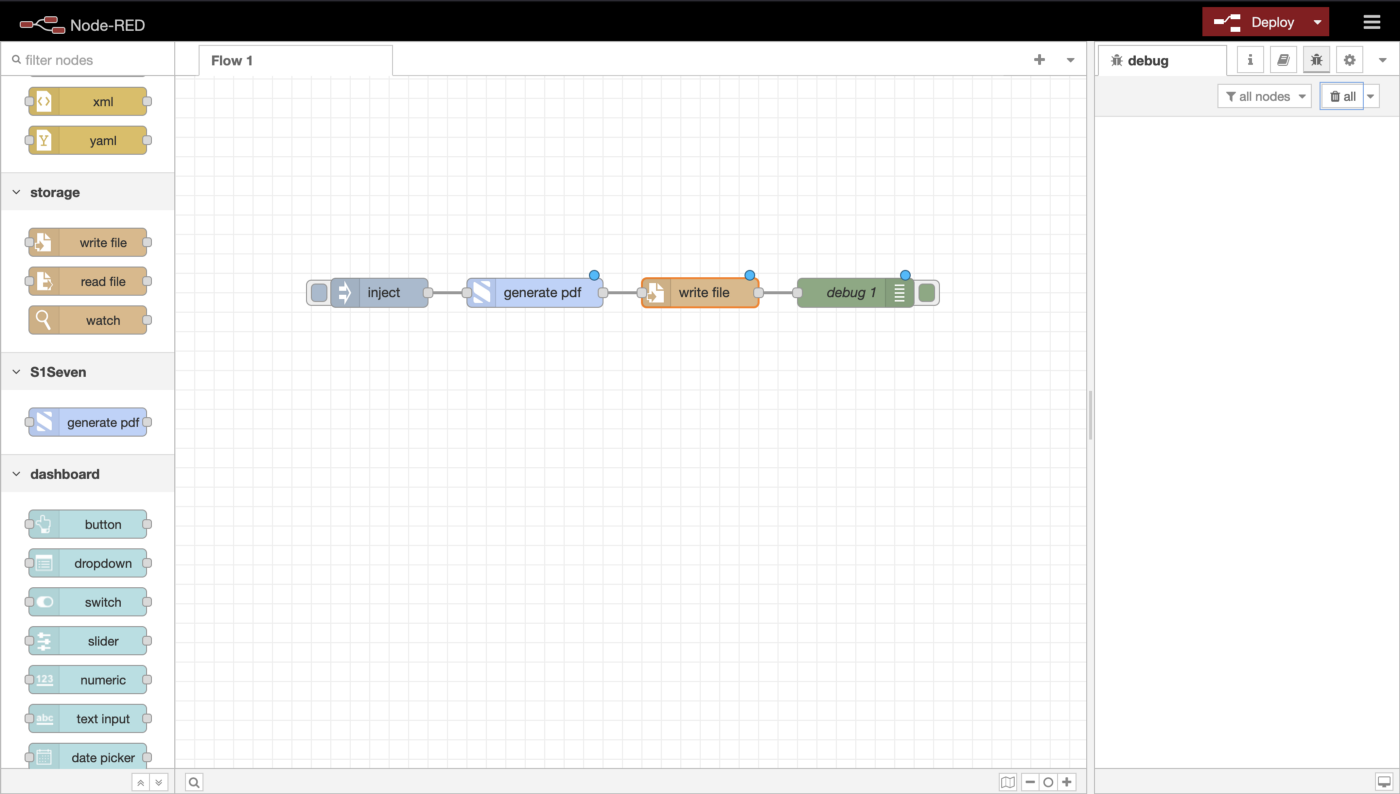Collapse the storage palette category
This screenshot has width=1400, height=794.
17,192
